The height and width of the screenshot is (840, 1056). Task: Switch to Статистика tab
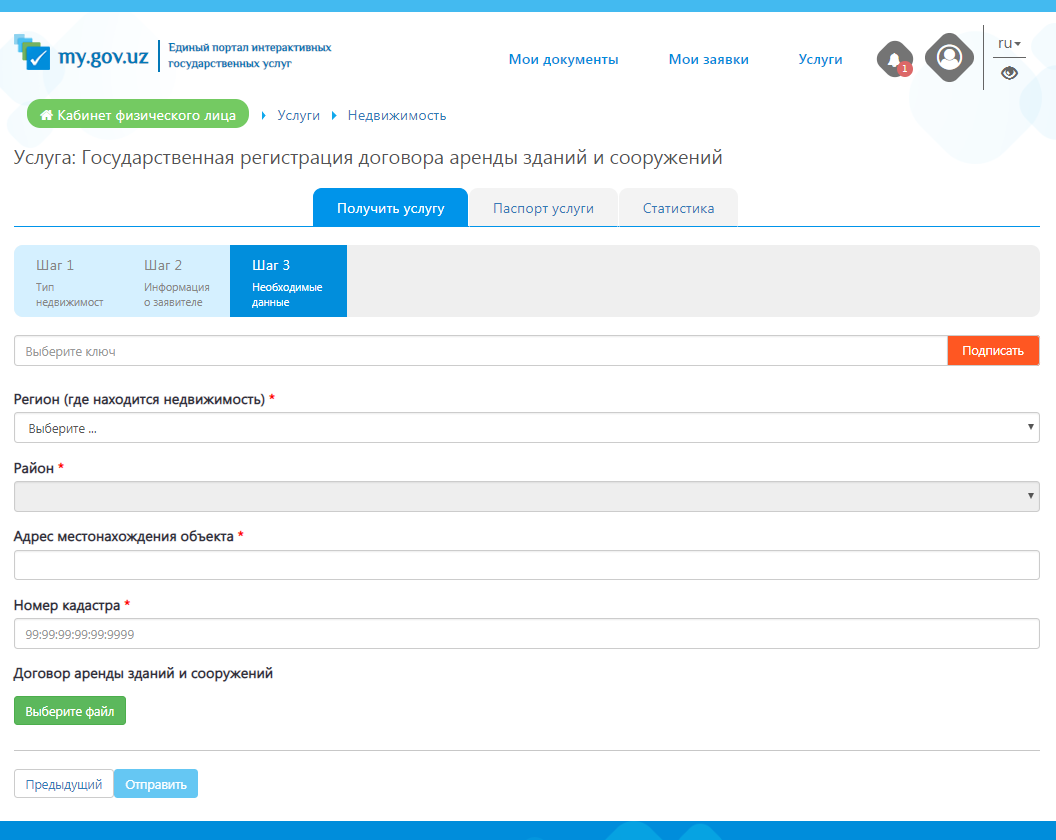(x=678, y=208)
